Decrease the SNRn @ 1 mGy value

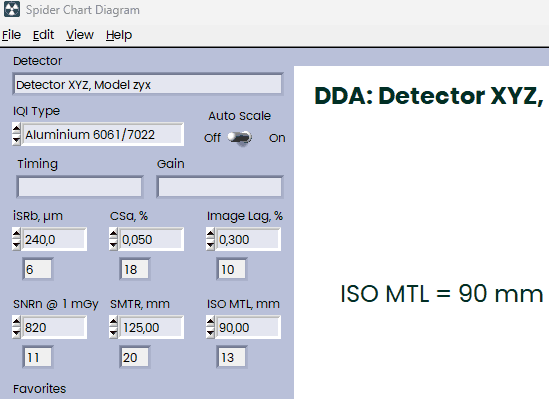click(16, 332)
